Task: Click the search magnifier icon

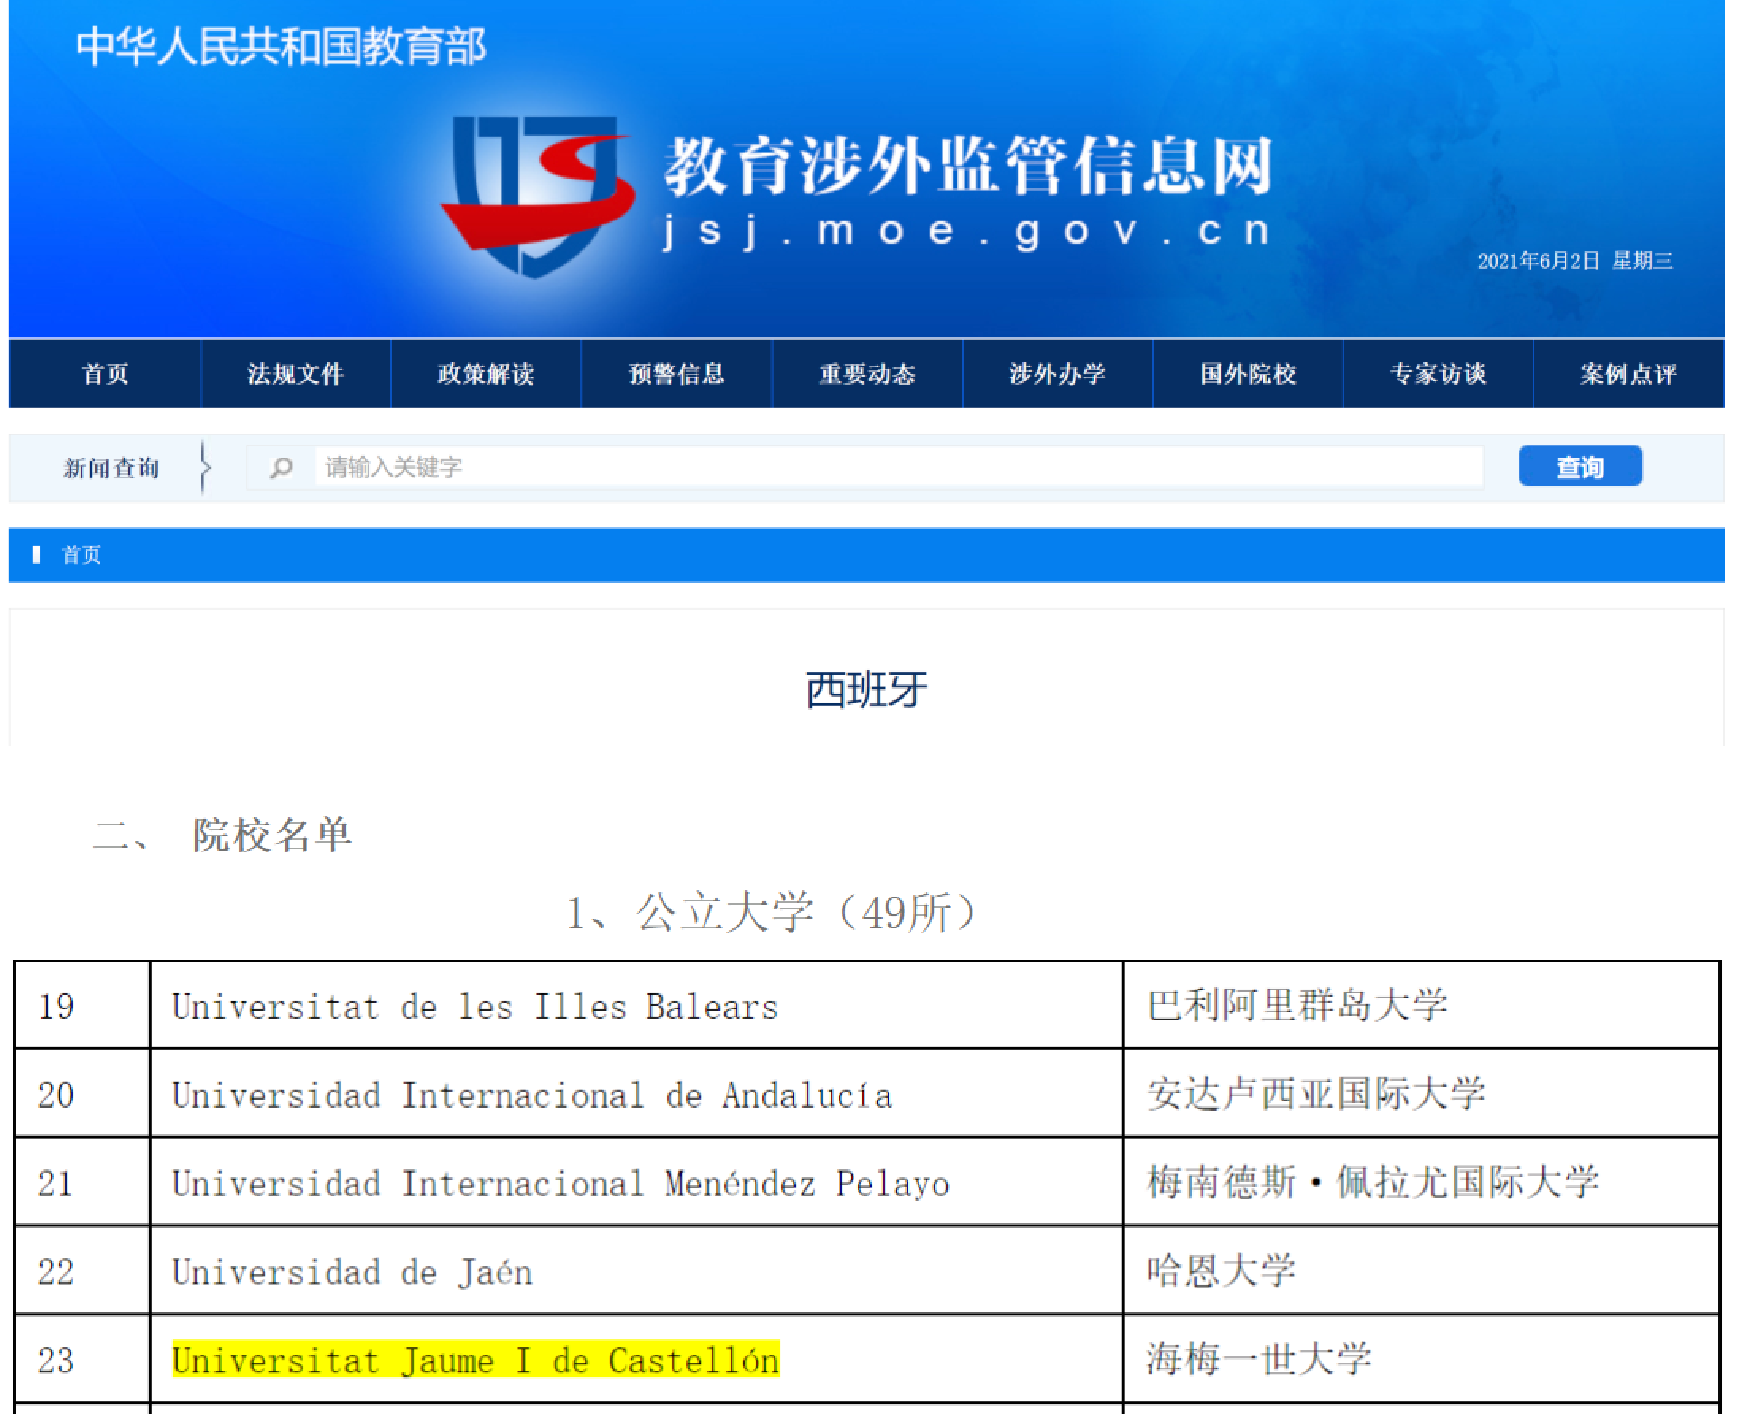Action: 281,467
